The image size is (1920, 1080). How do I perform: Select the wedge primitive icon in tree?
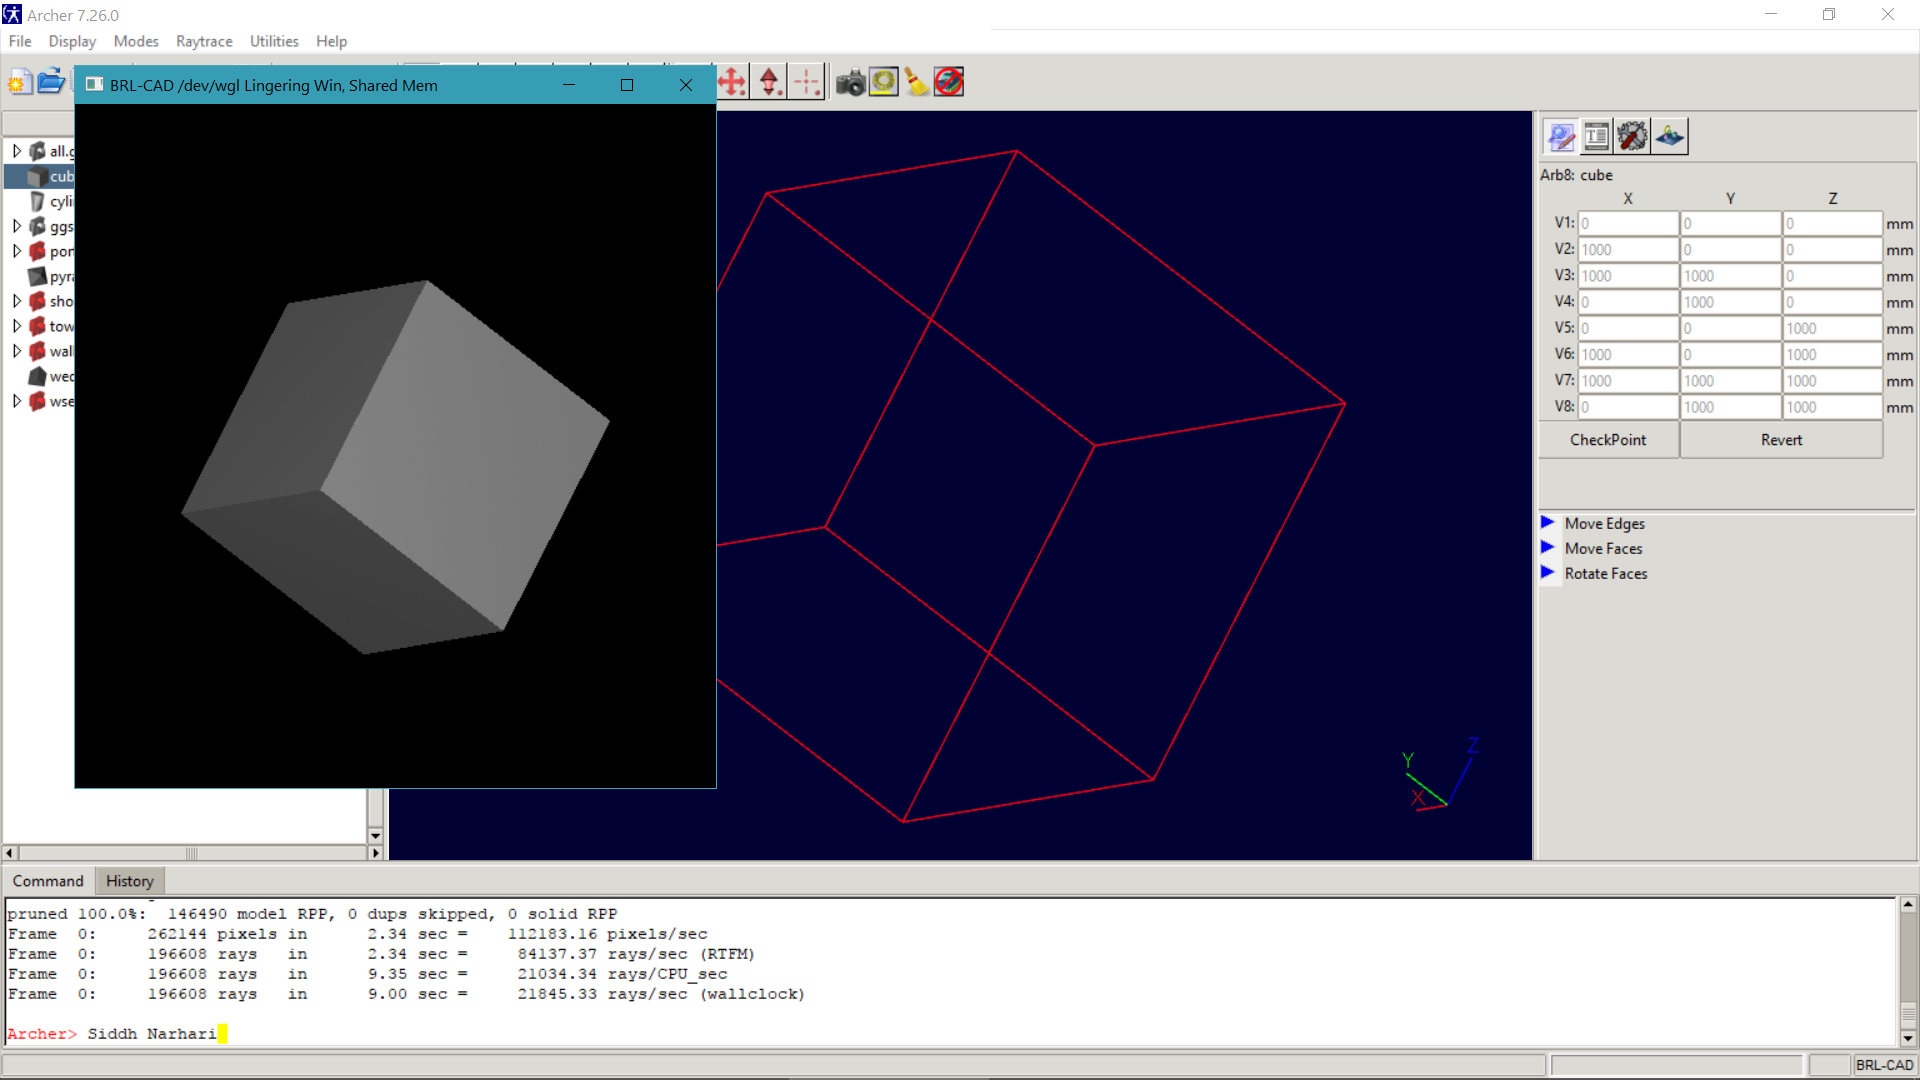[x=38, y=376]
